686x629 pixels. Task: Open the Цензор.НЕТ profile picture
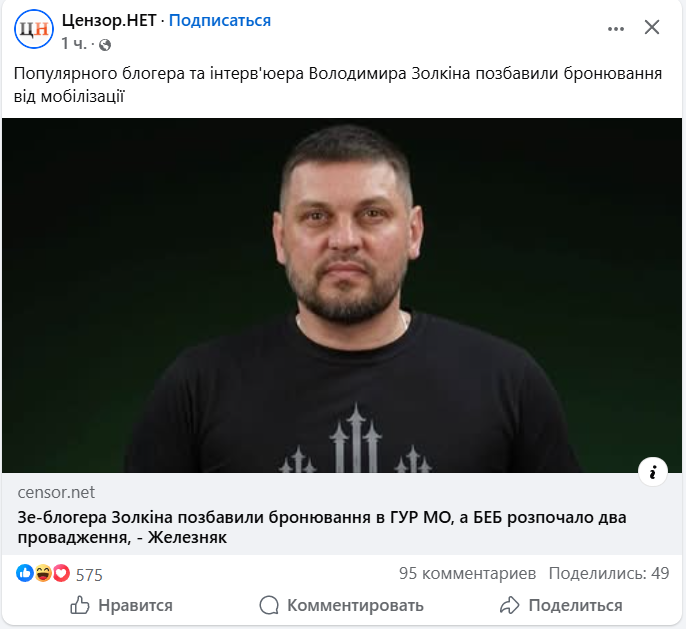point(34,29)
